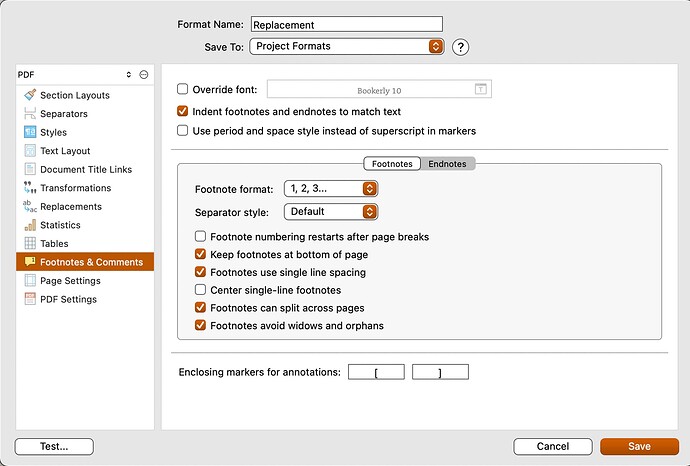Image resolution: width=690 pixels, height=466 pixels.
Task: Open the Save To Project Formats dropdown
Action: (347, 46)
